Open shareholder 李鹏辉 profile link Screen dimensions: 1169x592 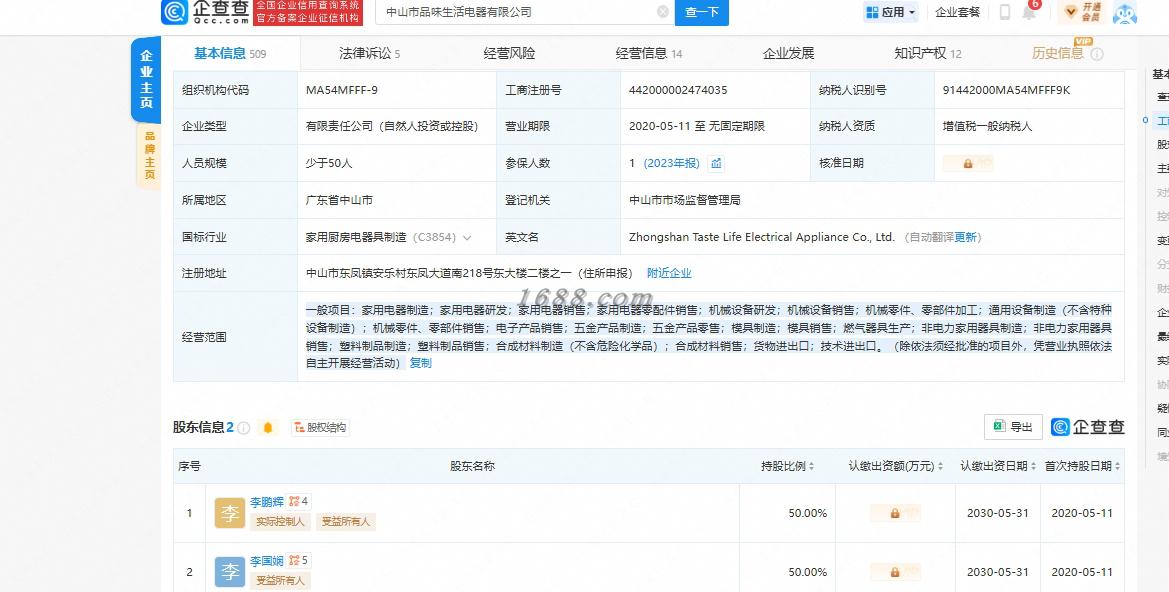point(267,502)
